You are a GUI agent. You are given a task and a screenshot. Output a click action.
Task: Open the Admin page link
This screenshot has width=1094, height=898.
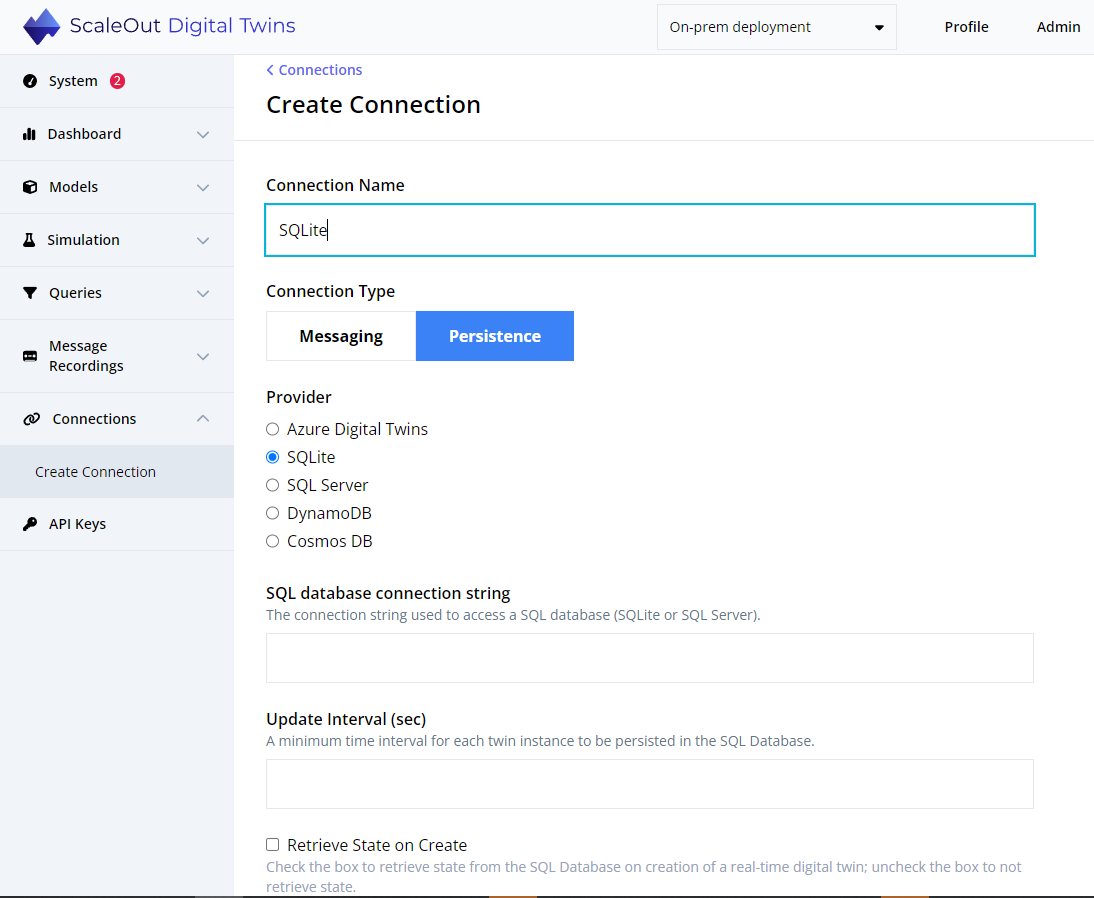tap(1058, 27)
